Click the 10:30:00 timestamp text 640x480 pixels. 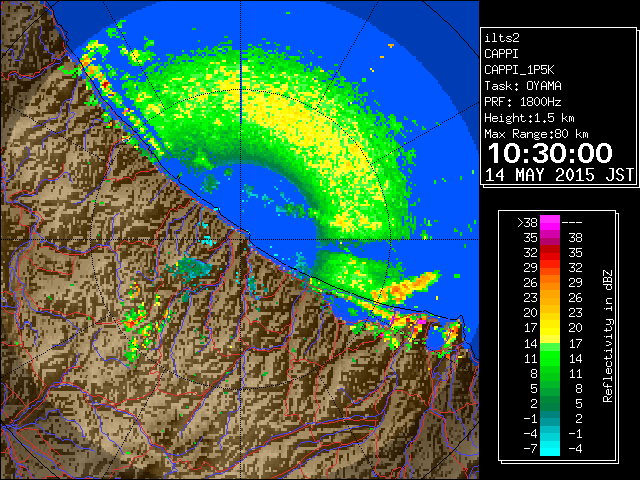[550, 153]
